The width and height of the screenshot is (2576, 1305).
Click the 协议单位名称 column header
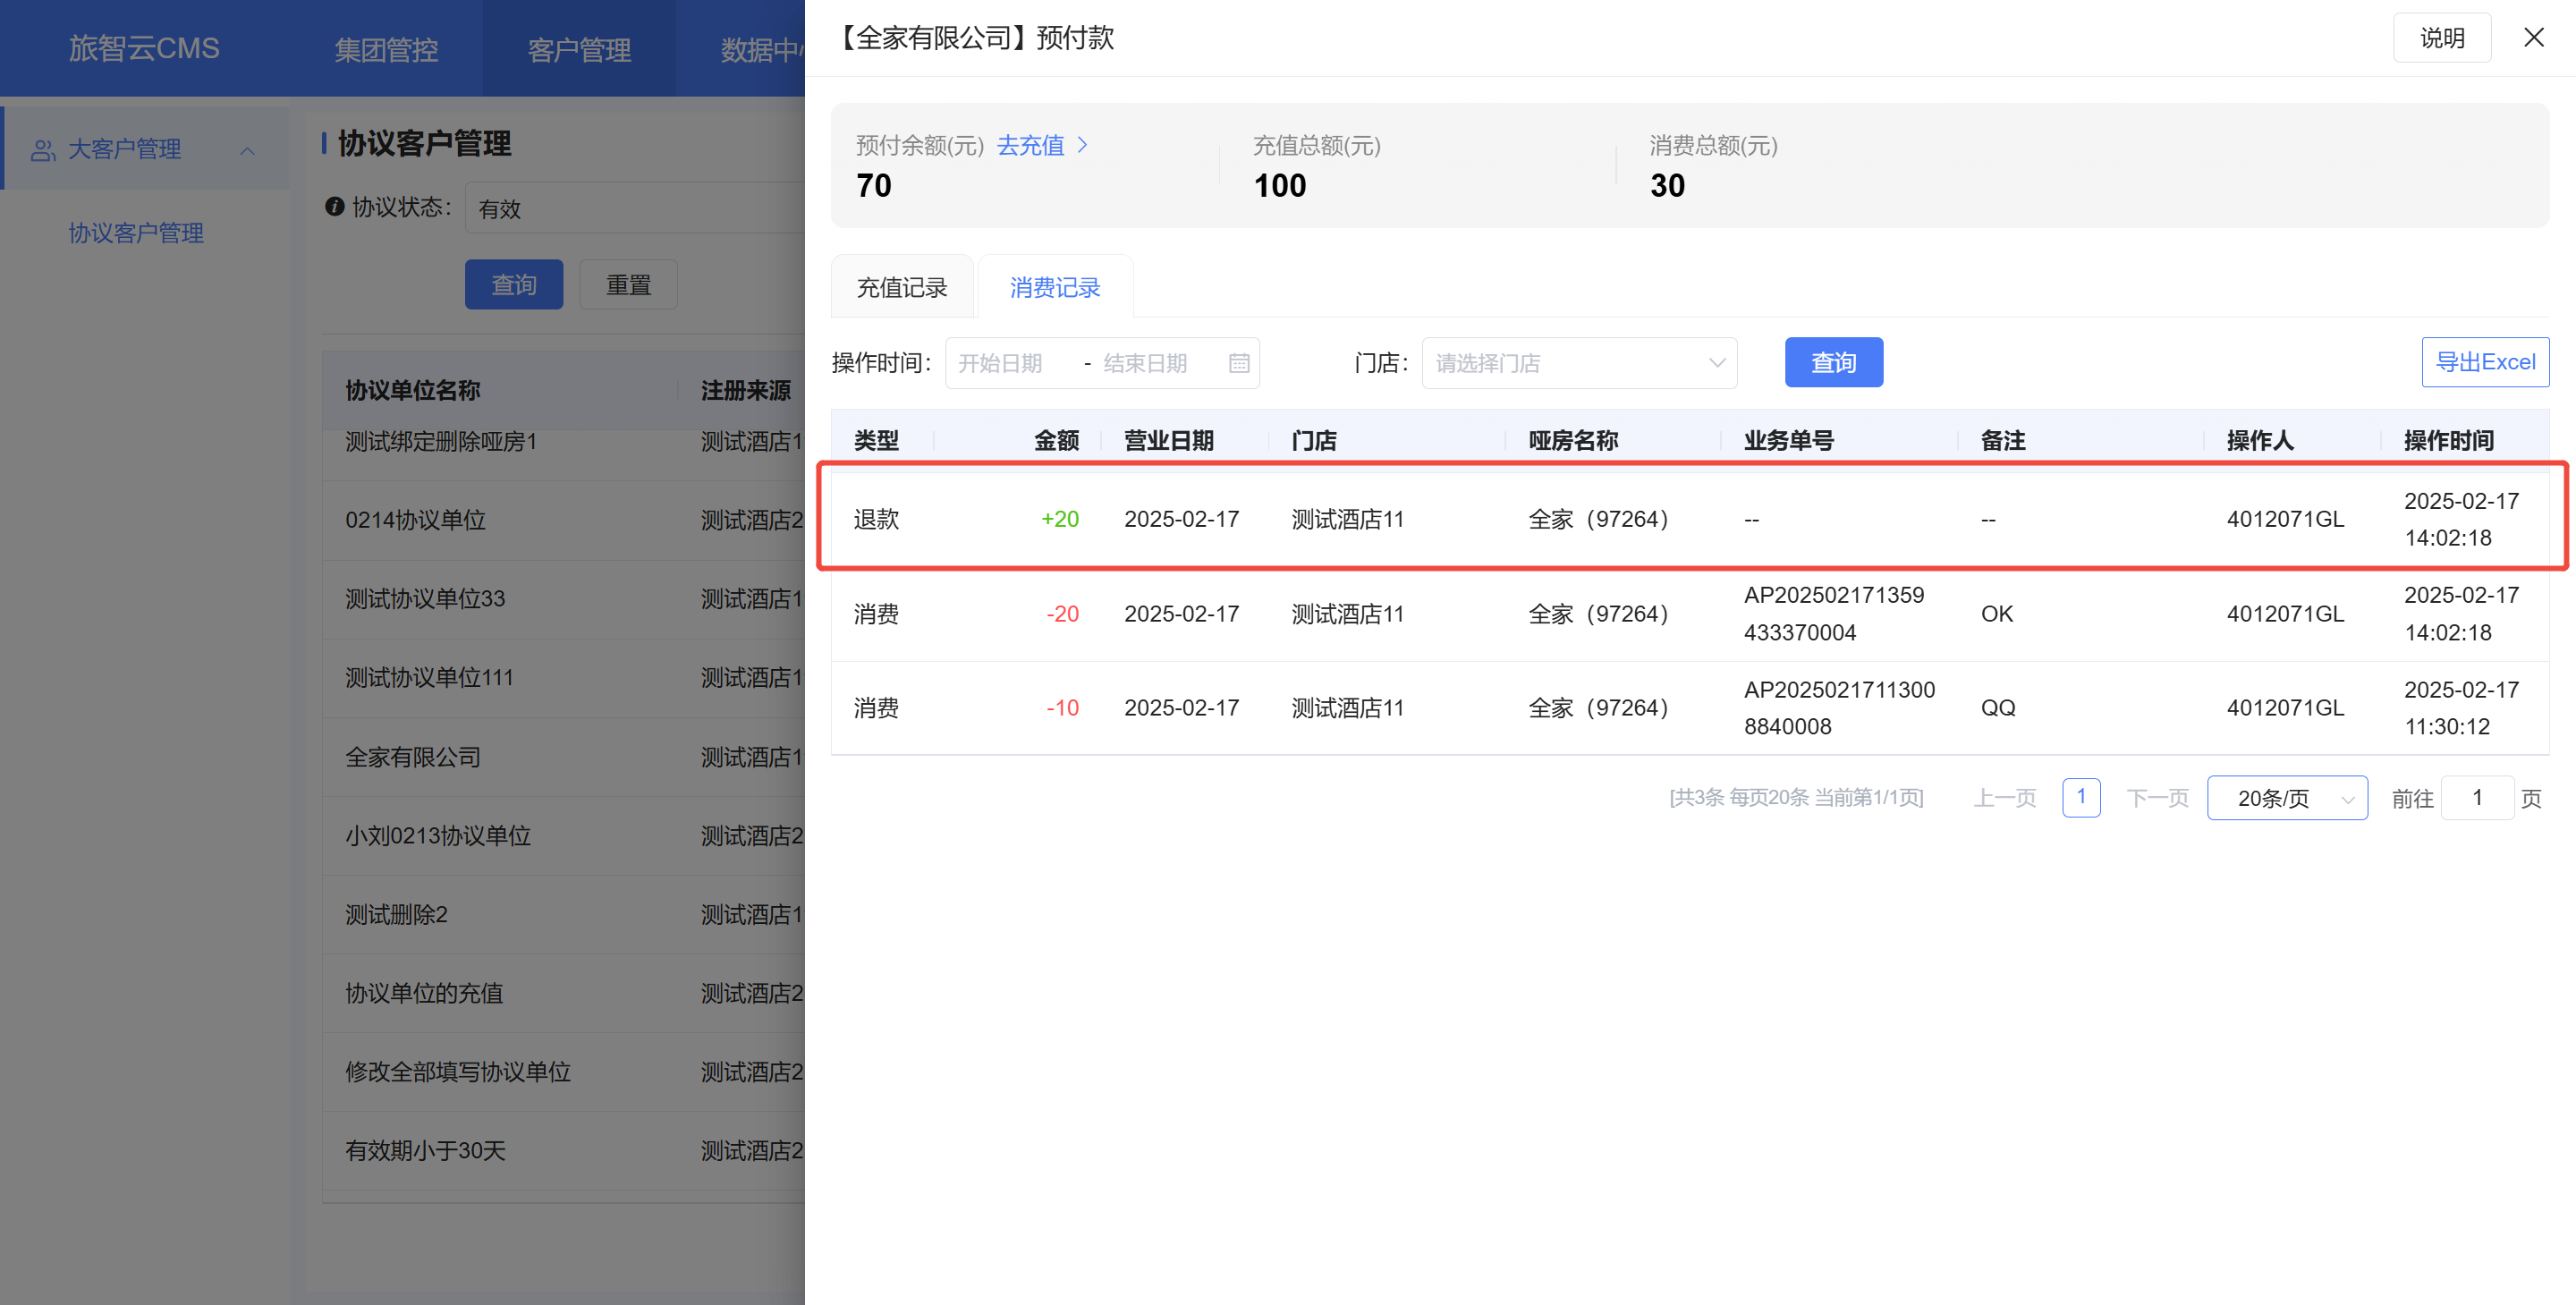click(x=412, y=390)
